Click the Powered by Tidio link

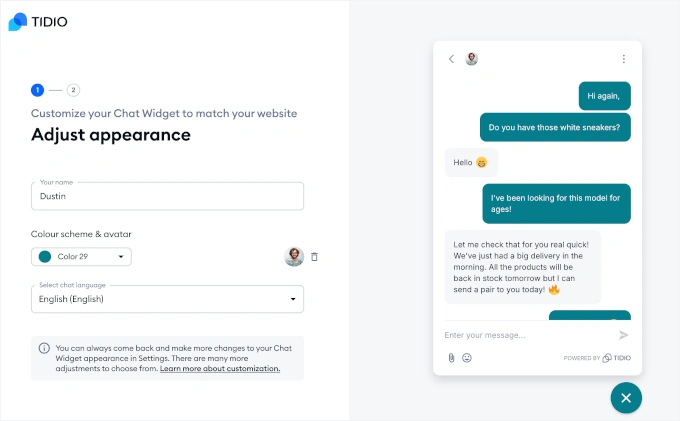pos(596,357)
